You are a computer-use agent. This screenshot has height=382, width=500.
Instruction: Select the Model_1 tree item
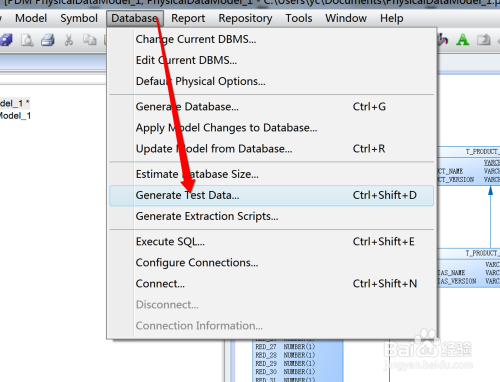[15, 116]
